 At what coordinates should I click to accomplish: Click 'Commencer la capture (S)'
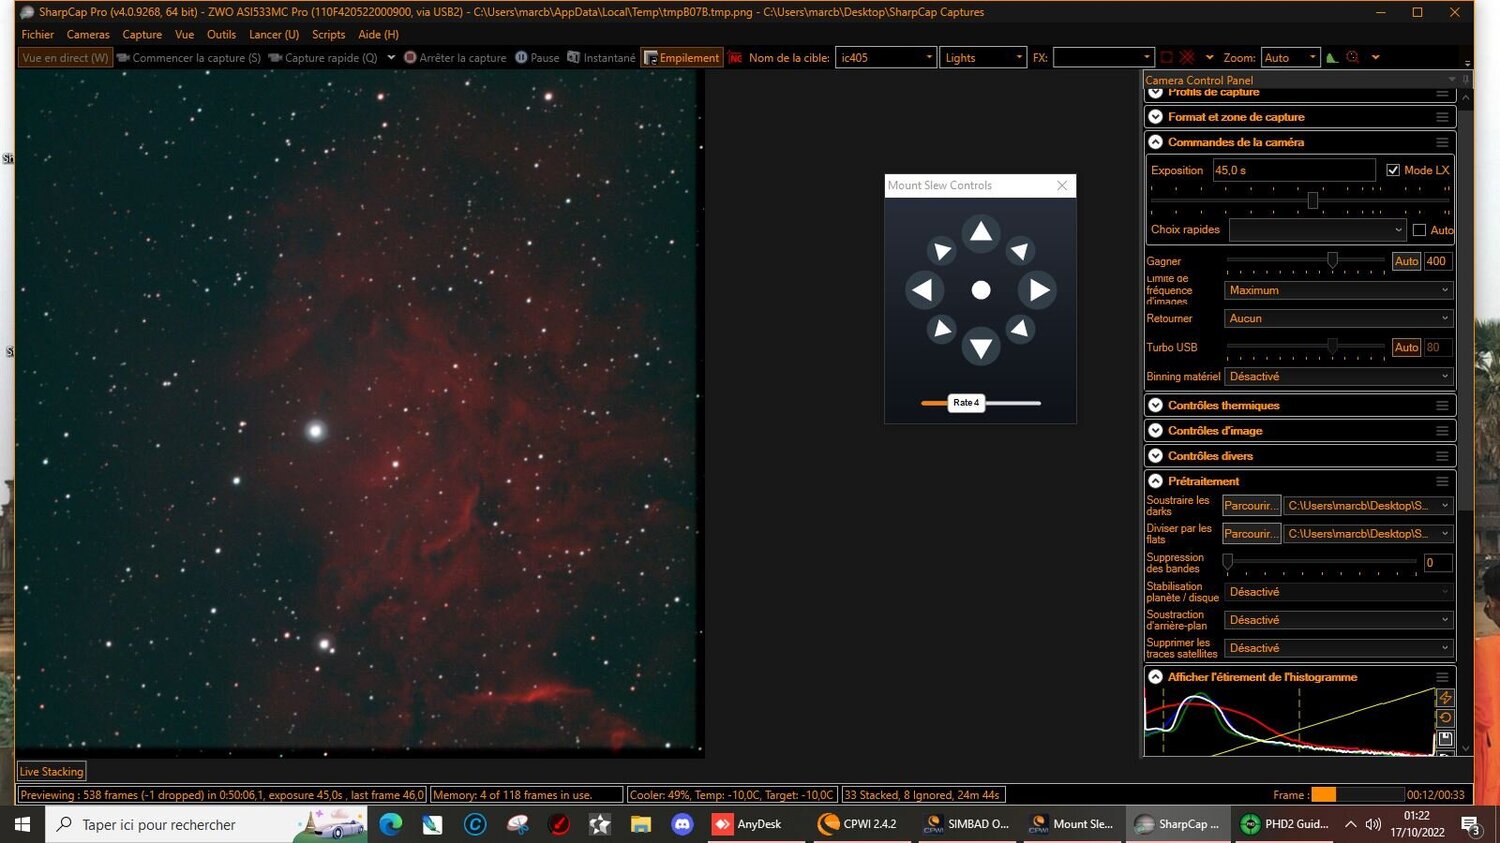coord(189,58)
